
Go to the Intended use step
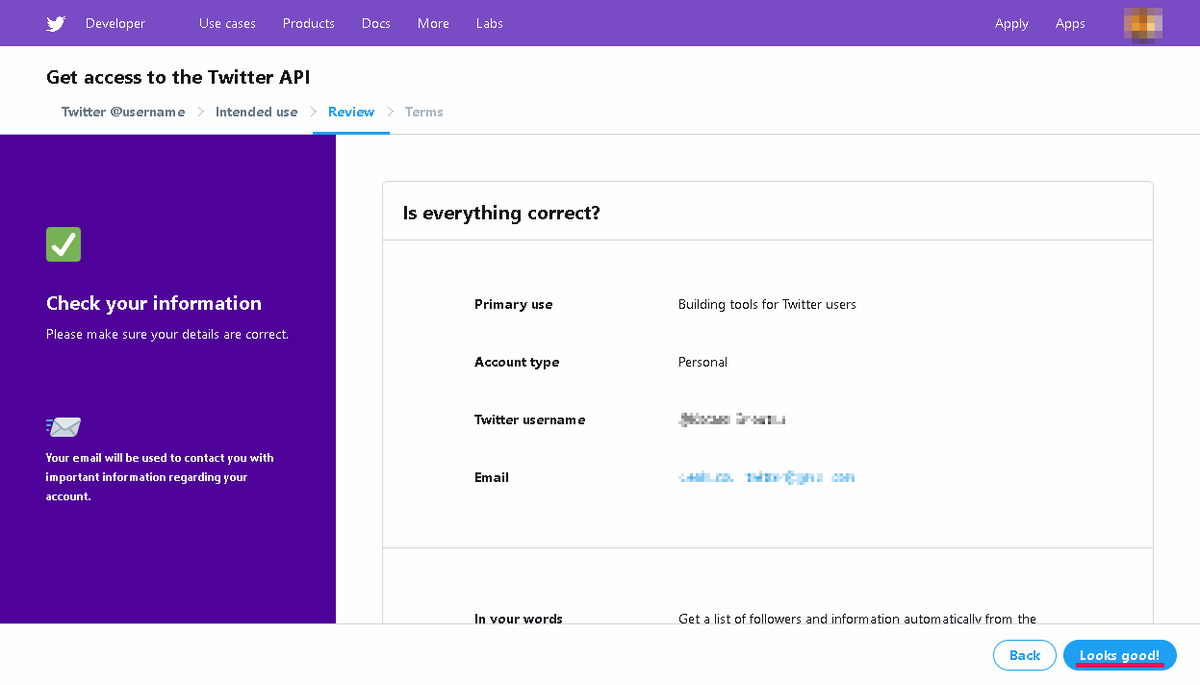[x=256, y=112]
